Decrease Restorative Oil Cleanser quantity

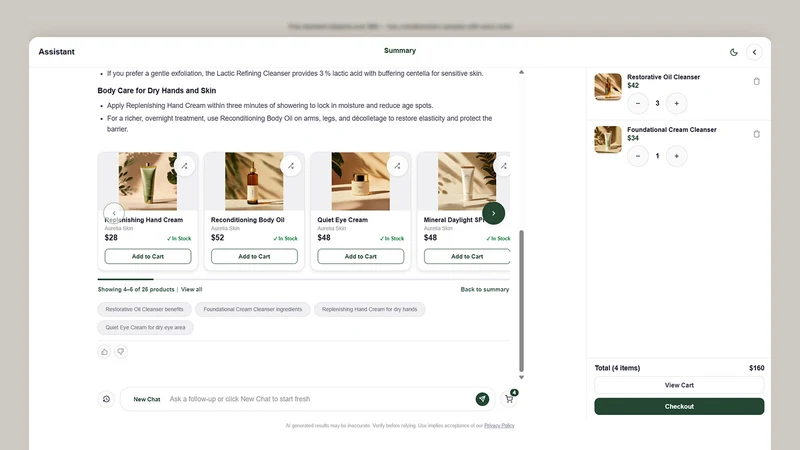[638, 104]
